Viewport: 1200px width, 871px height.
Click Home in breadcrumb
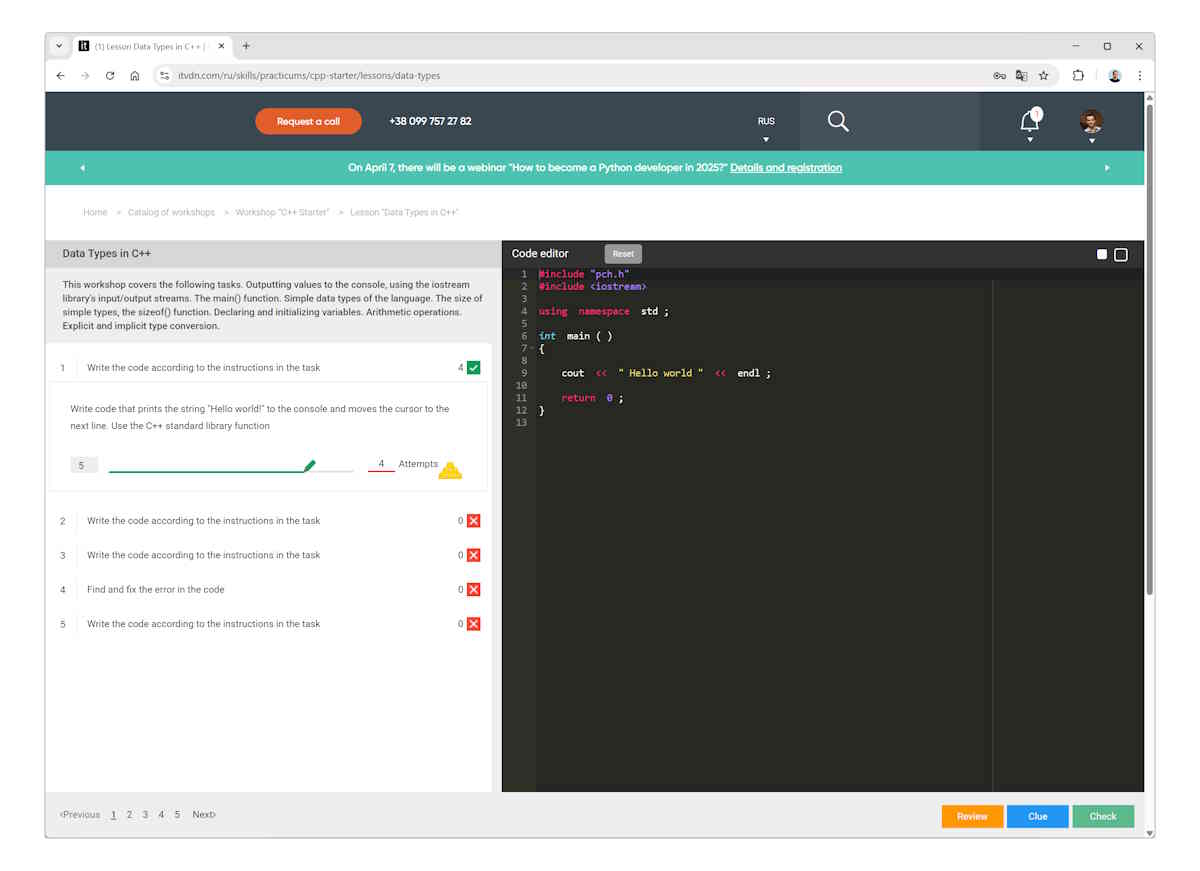coord(95,212)
